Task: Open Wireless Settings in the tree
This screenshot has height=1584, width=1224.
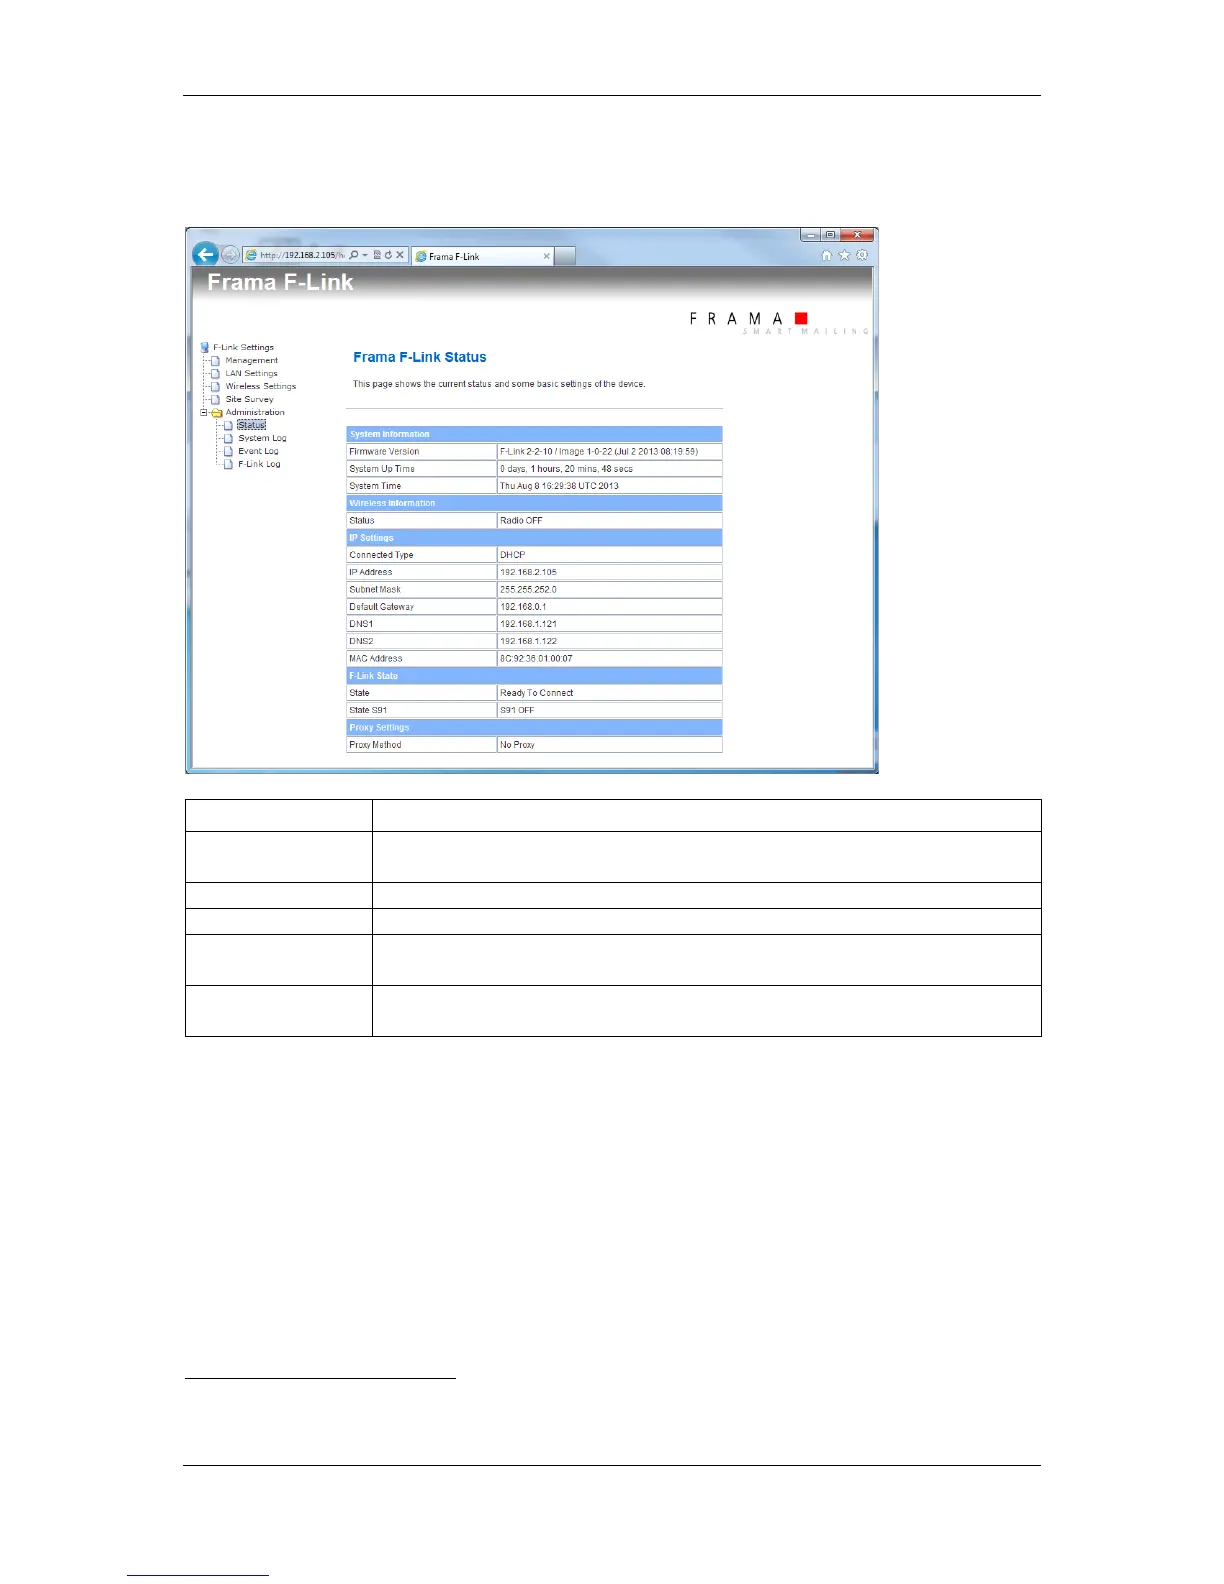Action: coord(260,386)
